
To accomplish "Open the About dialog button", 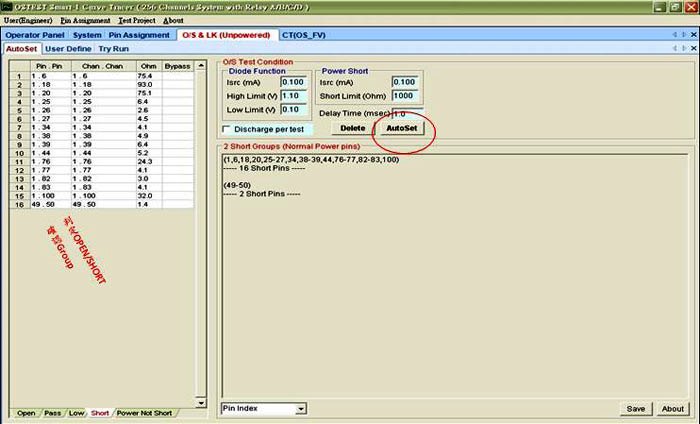I will click(x=673, y=408).
